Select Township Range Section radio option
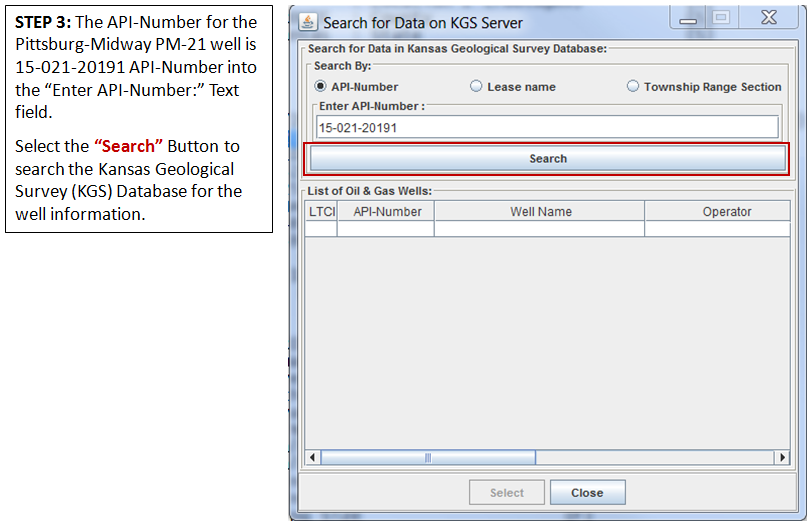Image resolution: width=812 pixels, height=527 pixels. click(632, 86)
